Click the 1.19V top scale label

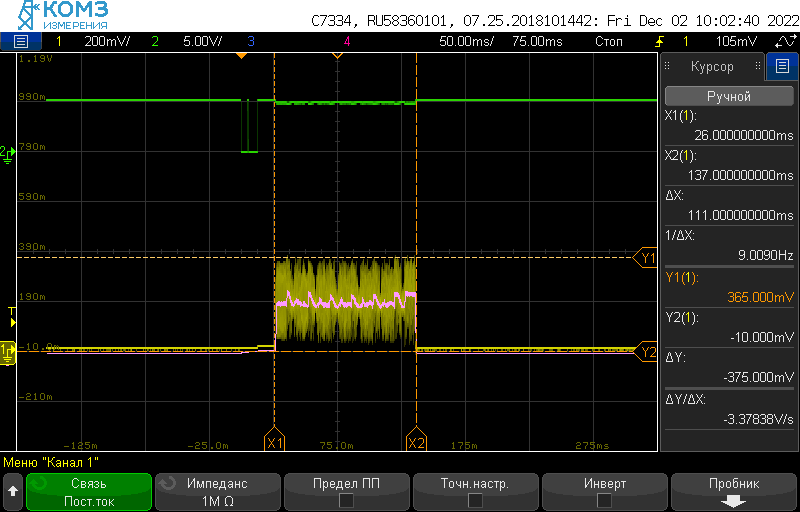point(35,59)
